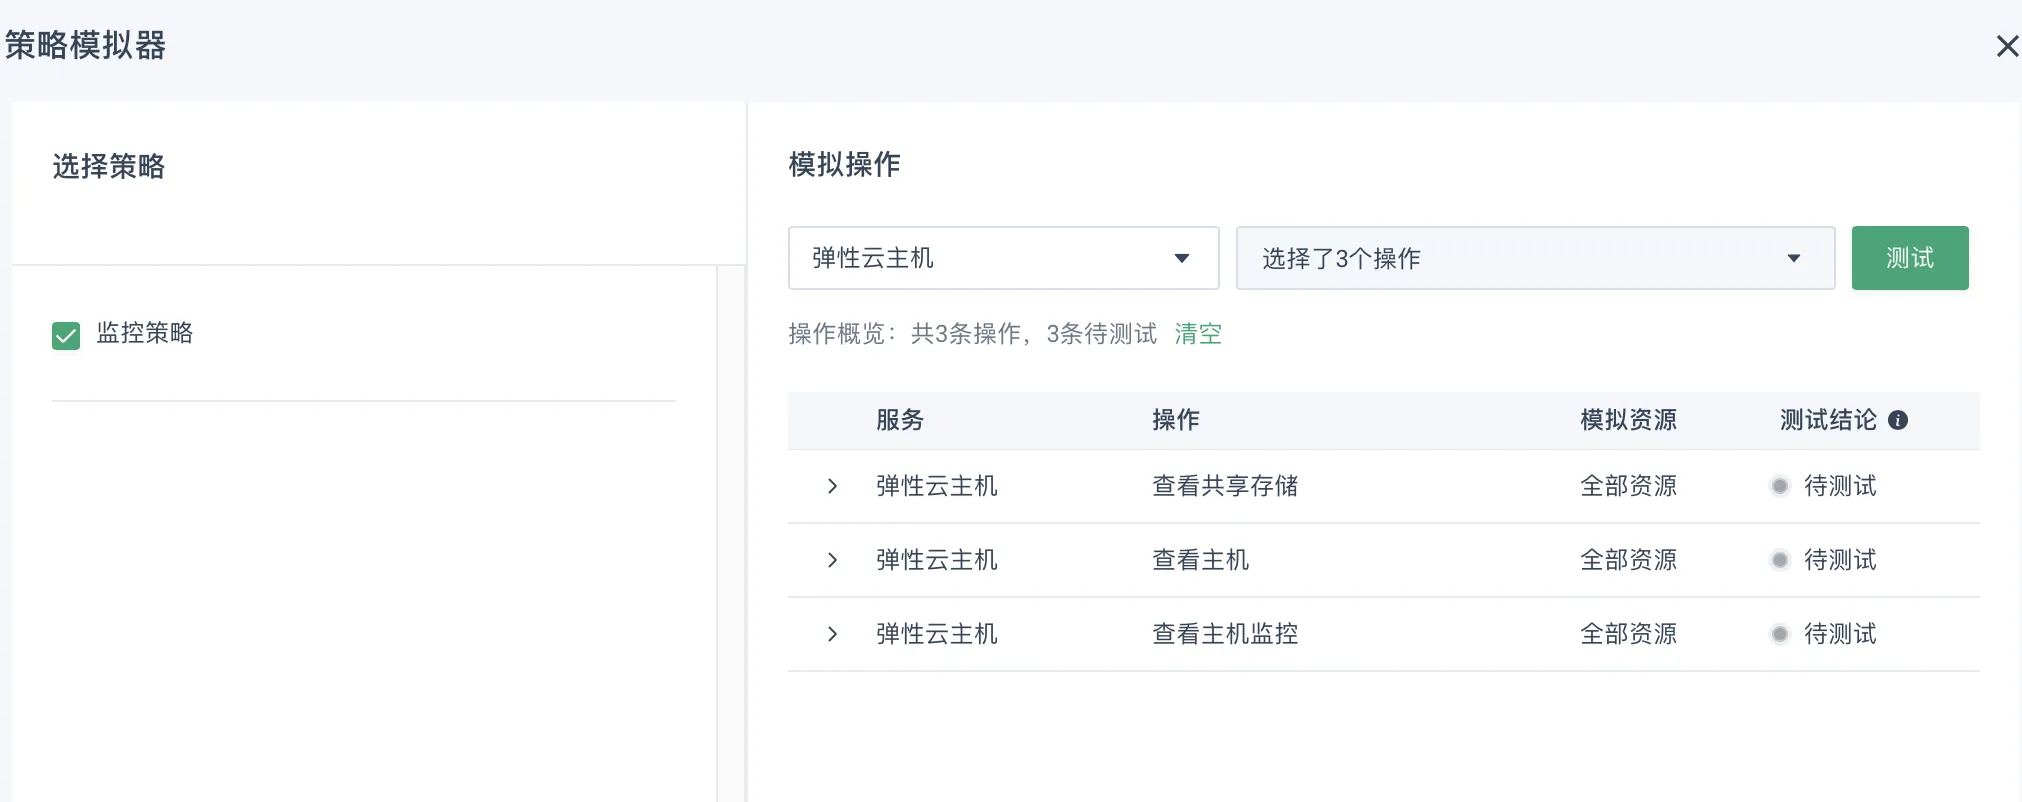Click the 模拟资源 column header

pos(1627,421)
